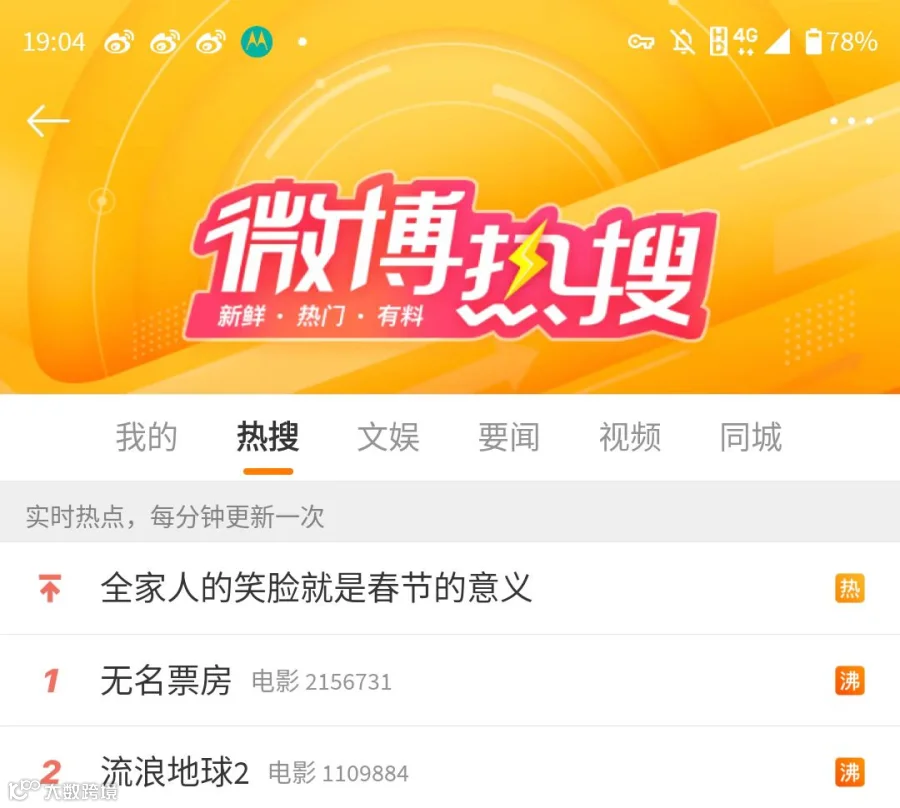Tap the first Weibo notification icon in status bar
Viewport: 900px width, 808px height.
[119, 42]
